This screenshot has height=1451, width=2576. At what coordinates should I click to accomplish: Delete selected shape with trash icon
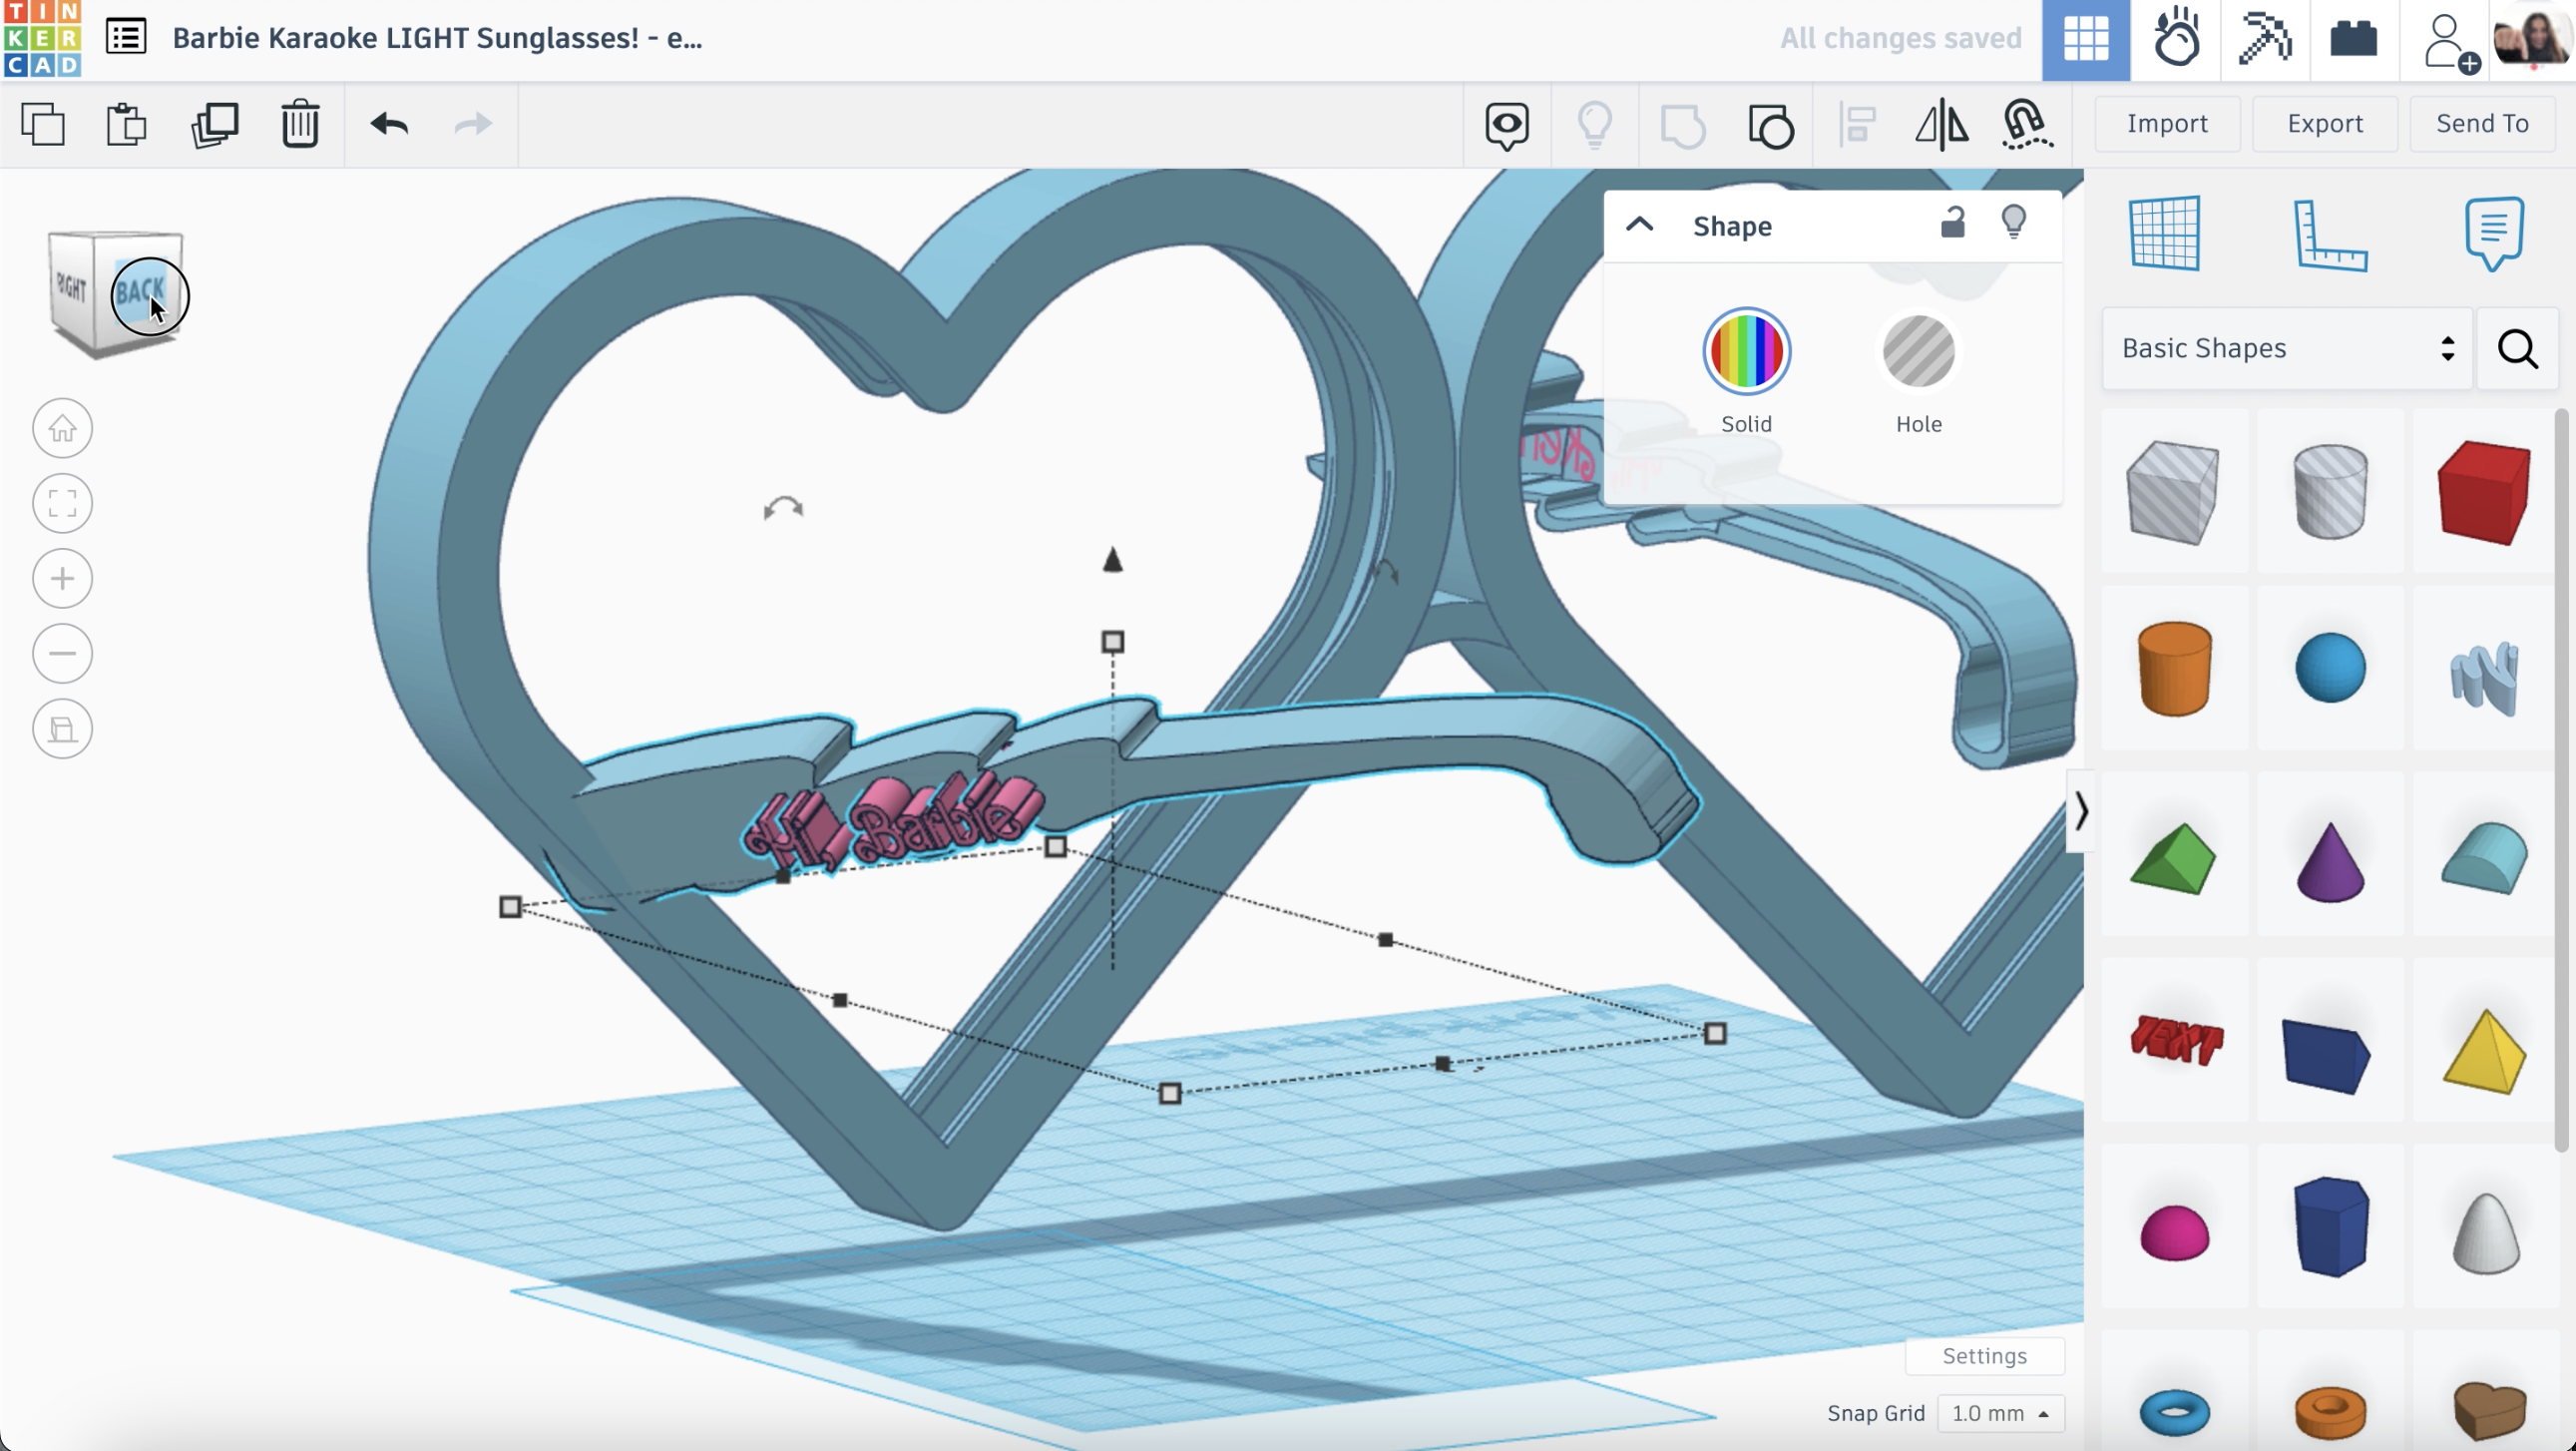click(x=300, y=125)
